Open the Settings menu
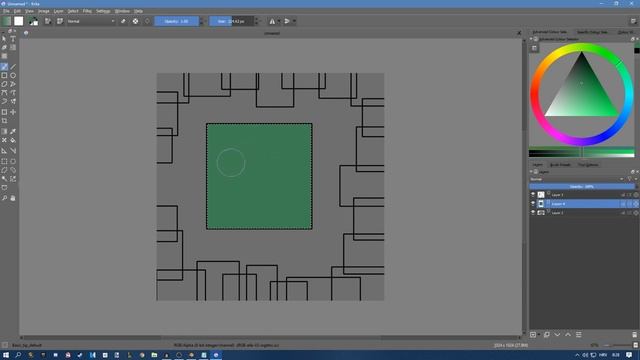 [x=103, y=11]
